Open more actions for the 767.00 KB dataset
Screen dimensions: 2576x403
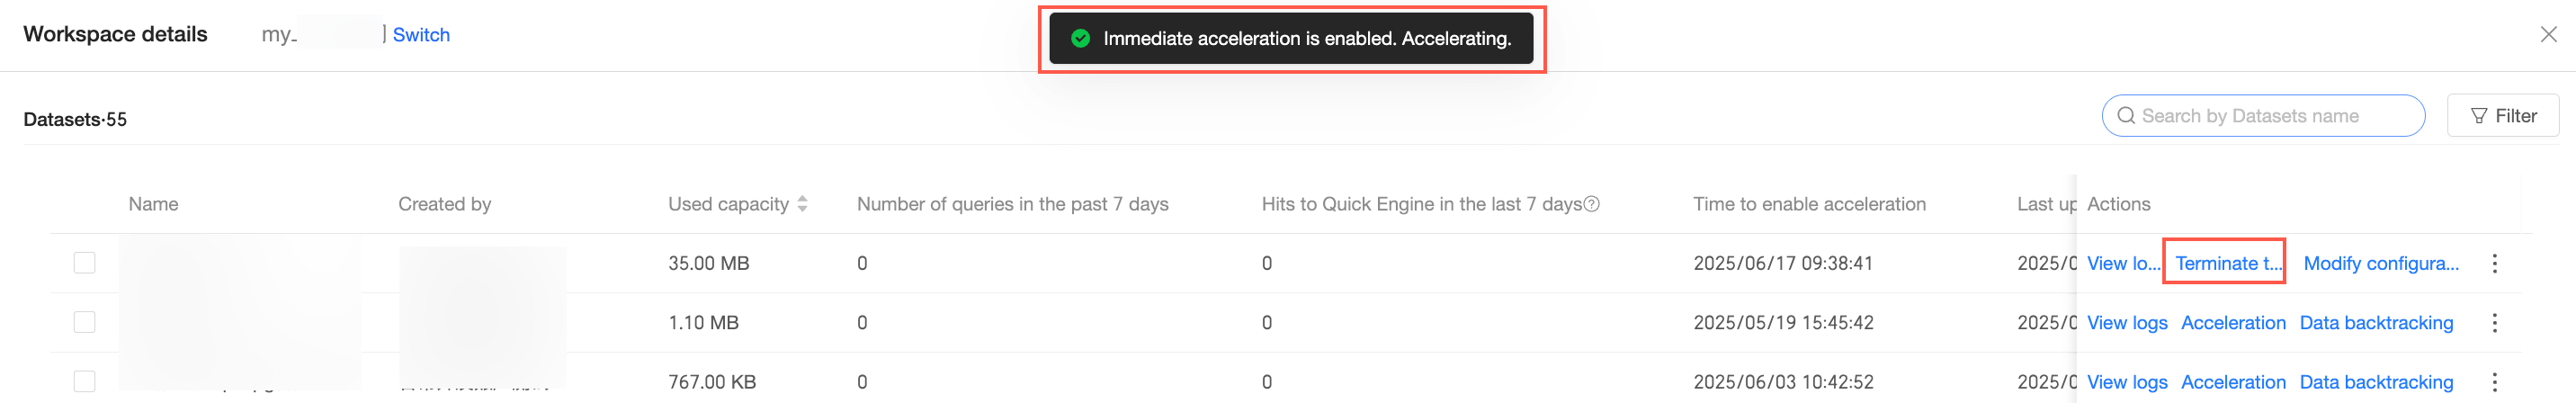pyautogui.click(x=2494, y=382)
